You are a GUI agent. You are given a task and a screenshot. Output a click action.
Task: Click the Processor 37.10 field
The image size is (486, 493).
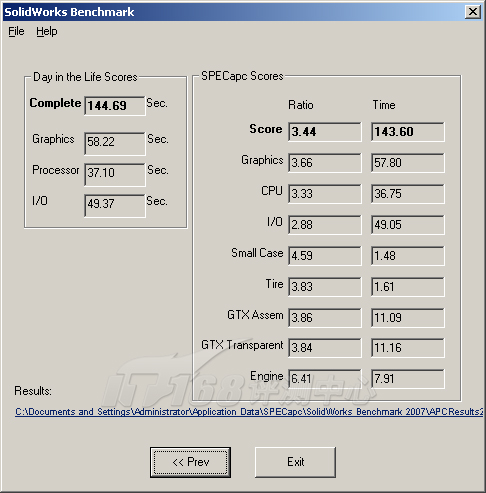tap(115, 175)
